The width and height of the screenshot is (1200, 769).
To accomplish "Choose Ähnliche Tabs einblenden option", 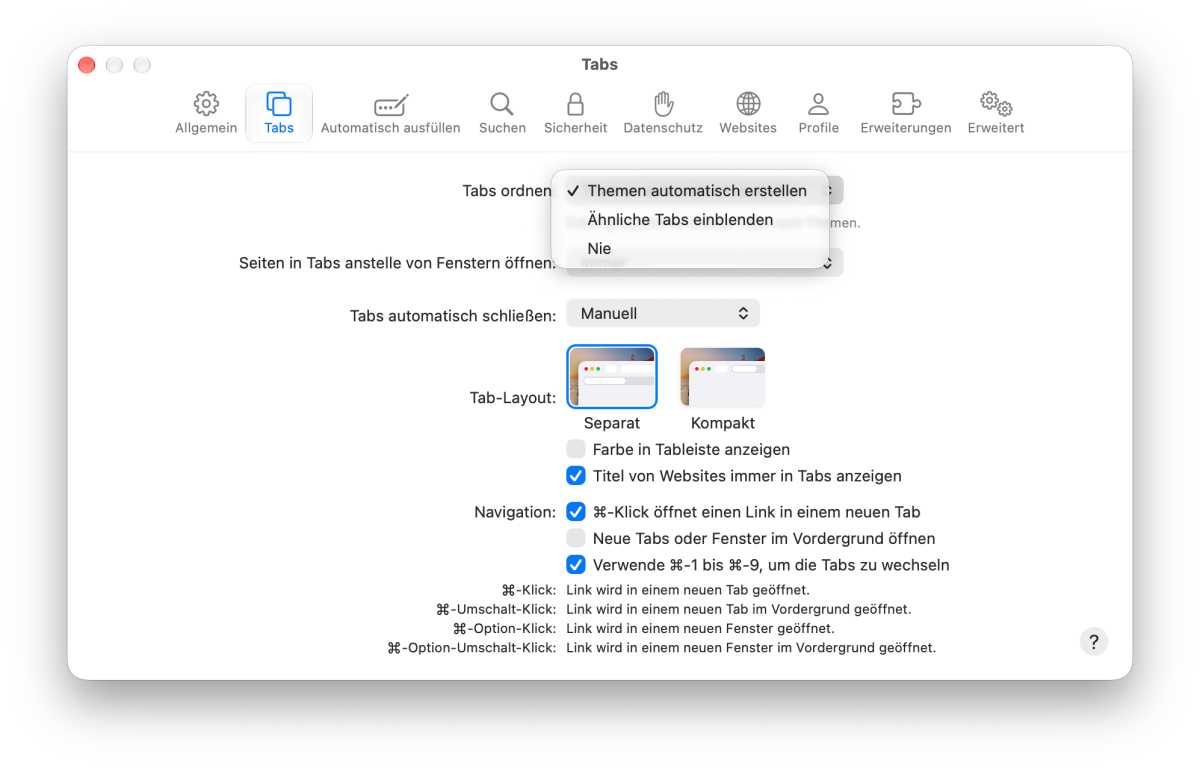I will point(690,220).
